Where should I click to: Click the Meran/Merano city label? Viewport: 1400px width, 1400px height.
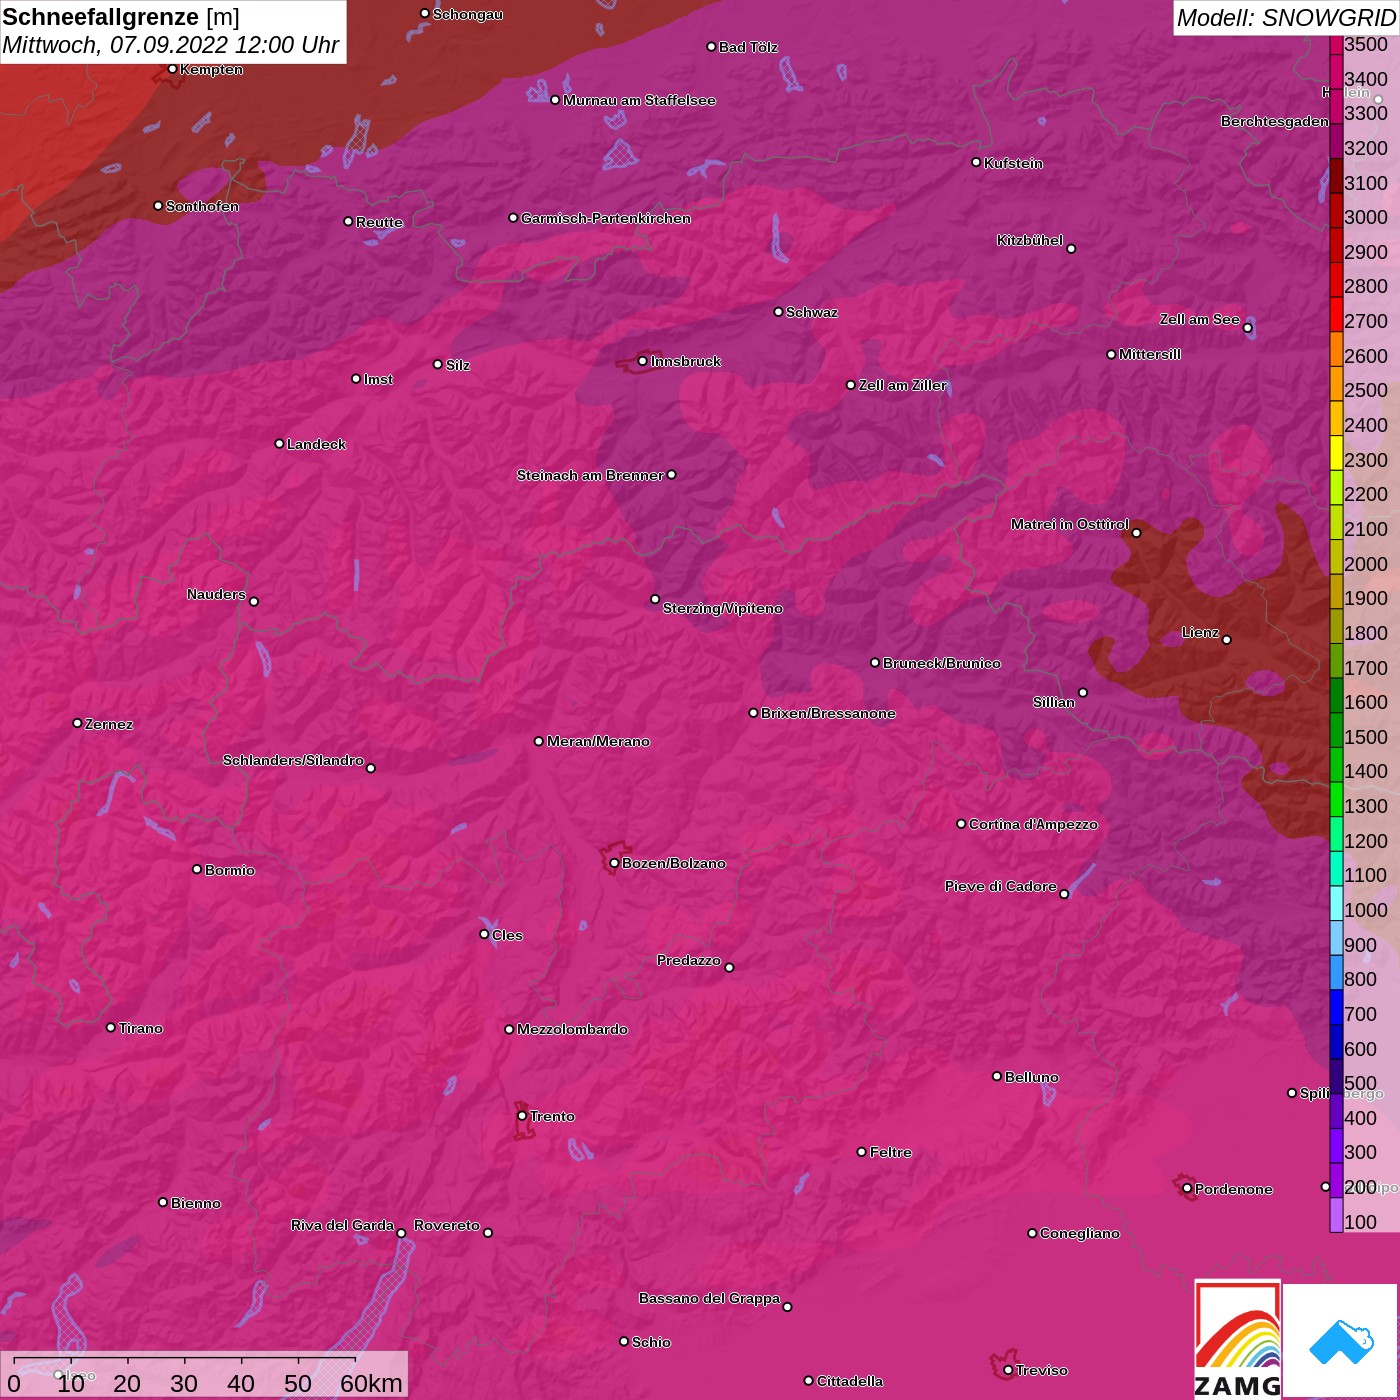point(598,741)
